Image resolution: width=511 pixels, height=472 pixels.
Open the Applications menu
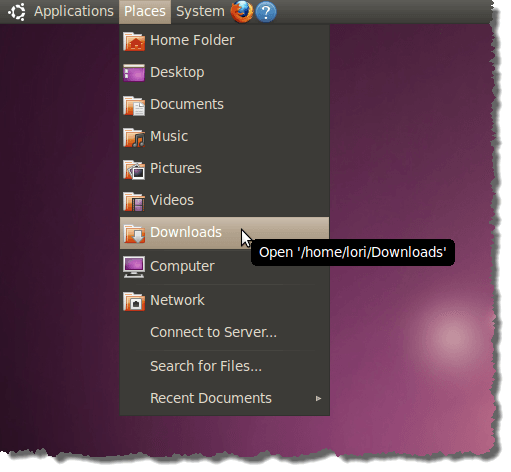point(74,12)
